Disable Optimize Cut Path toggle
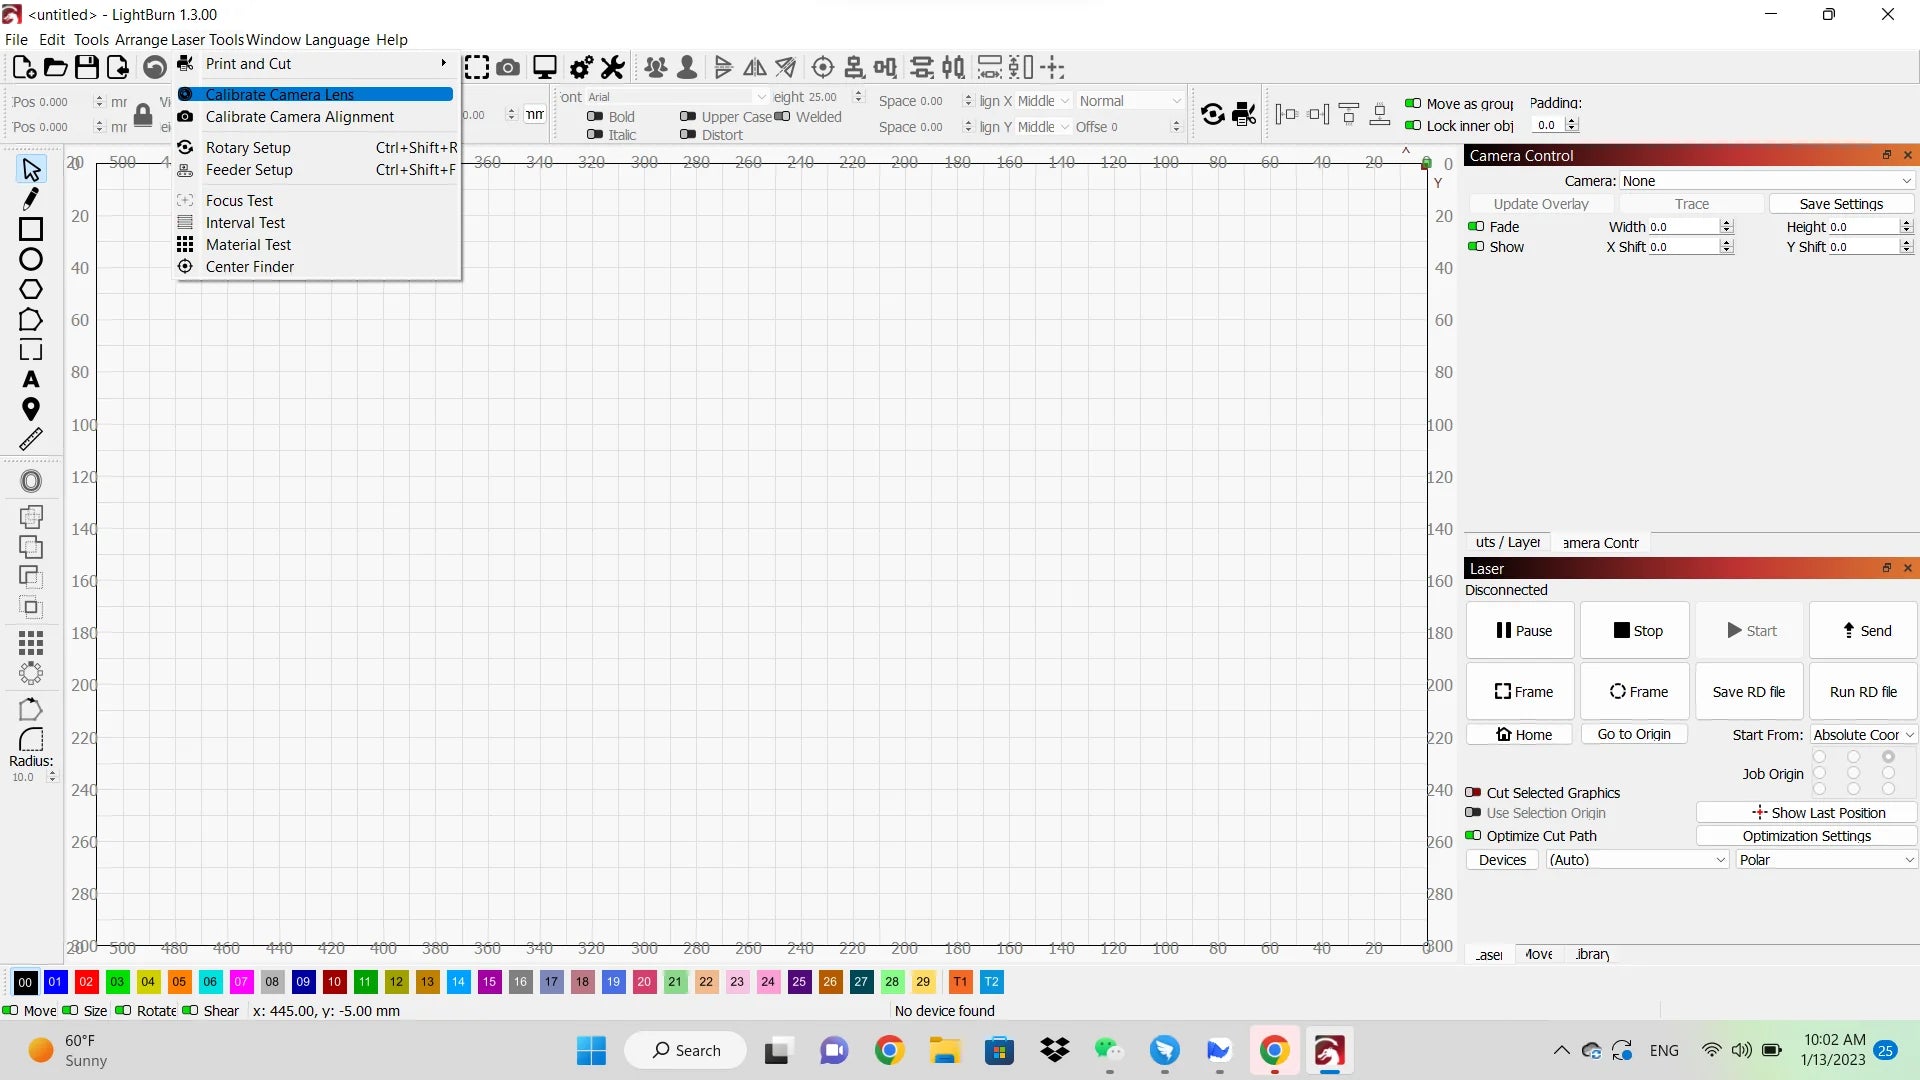This screenshot has width=1920, height=1080. (x=1473, y=836)
